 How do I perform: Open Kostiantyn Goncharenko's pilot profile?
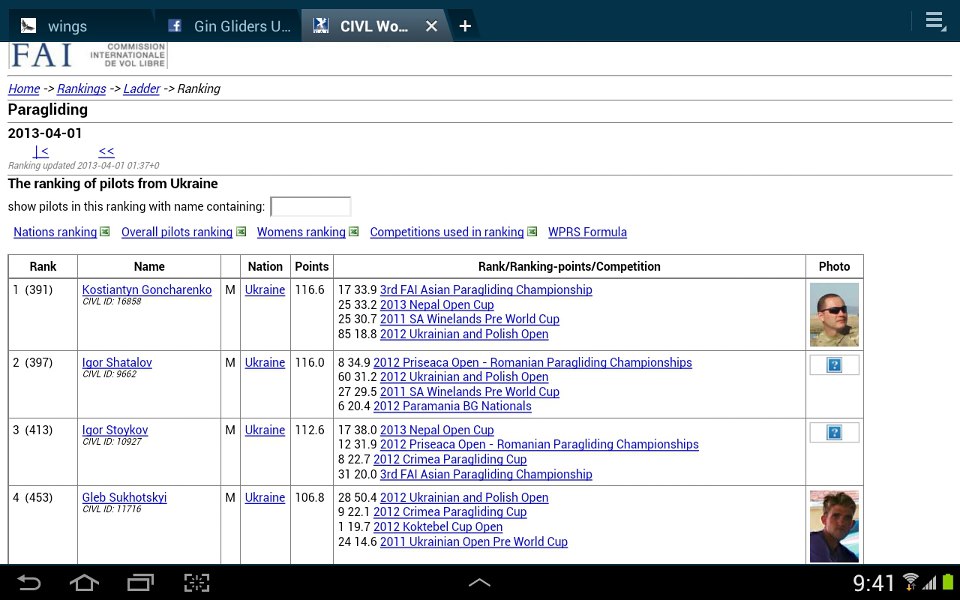(x=146, y=290)
